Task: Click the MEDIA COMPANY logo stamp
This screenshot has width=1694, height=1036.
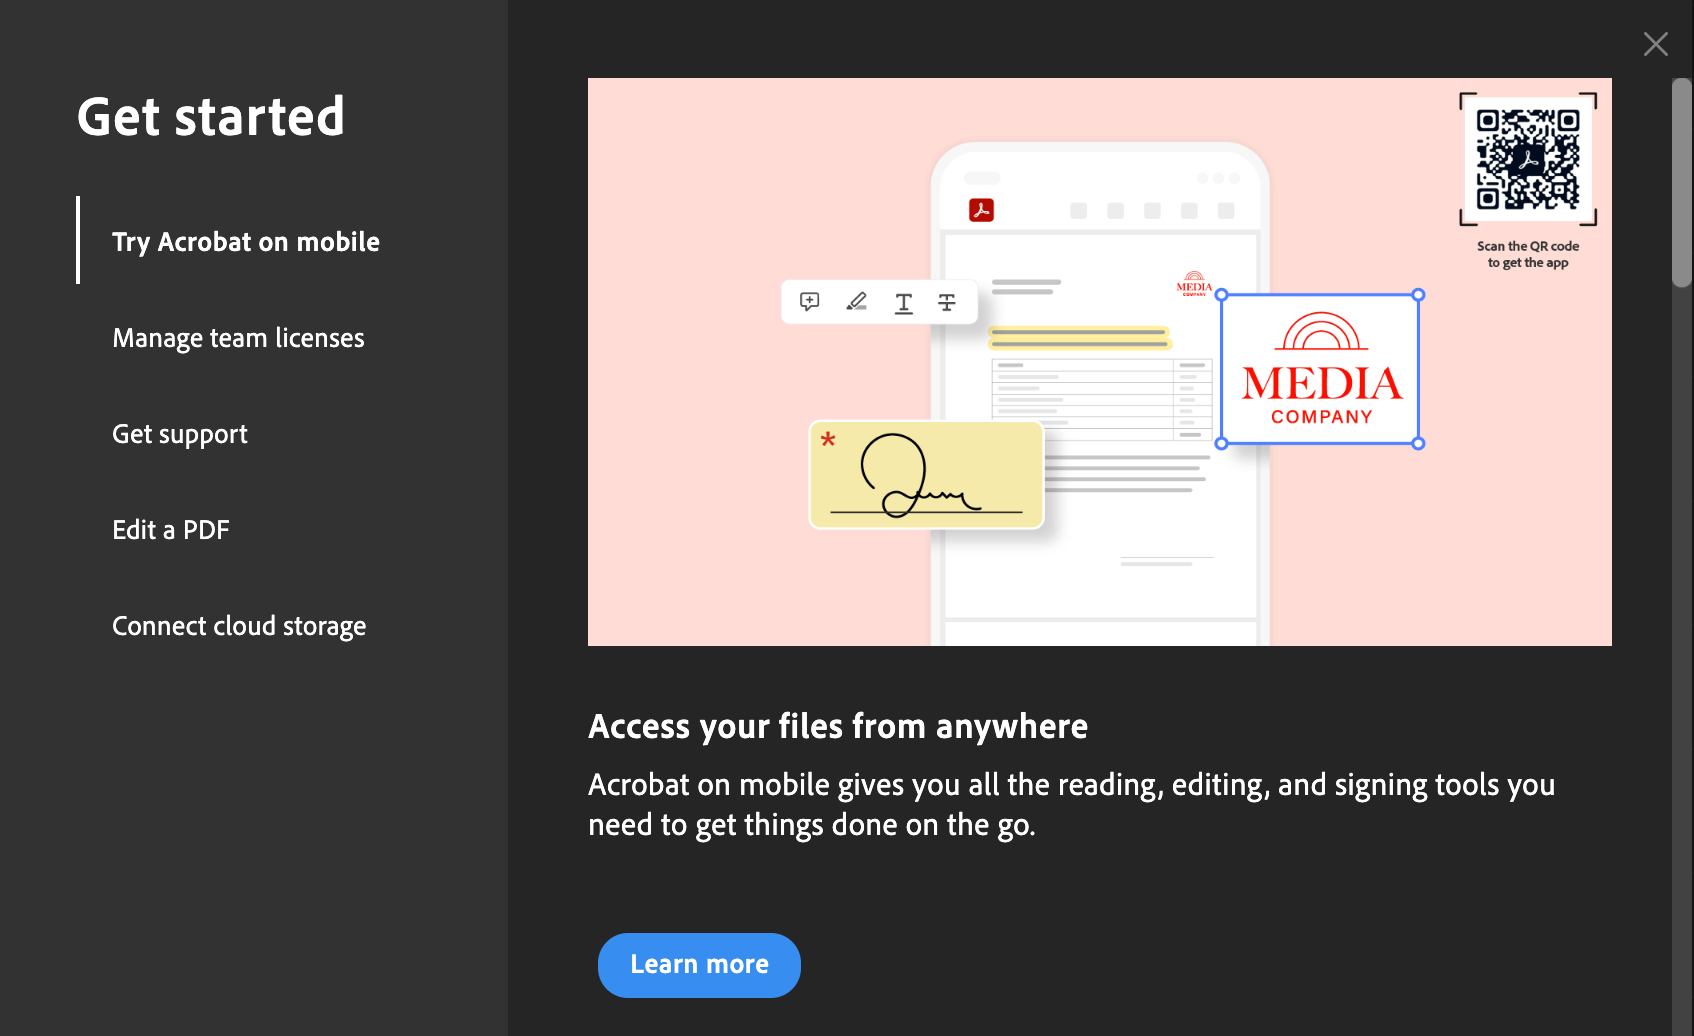Action: click(x=1319, y=369)
